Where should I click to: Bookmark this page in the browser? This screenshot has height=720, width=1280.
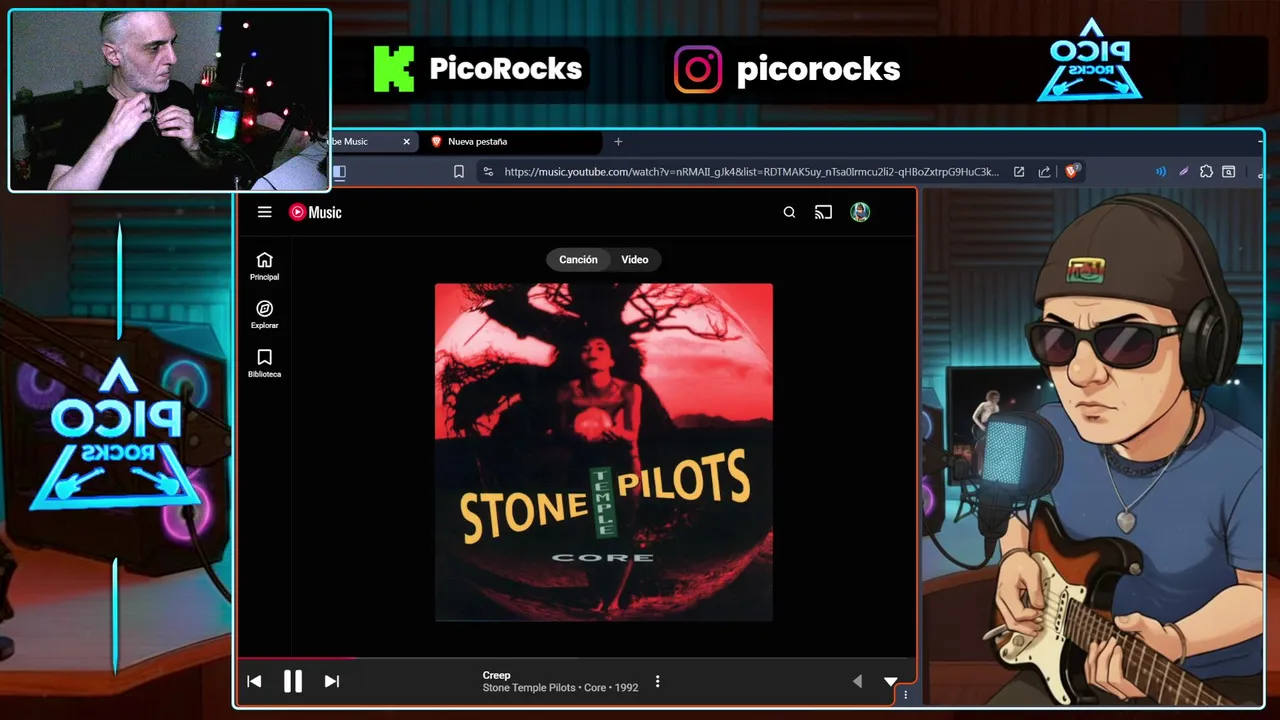click(x=459, y=172)
